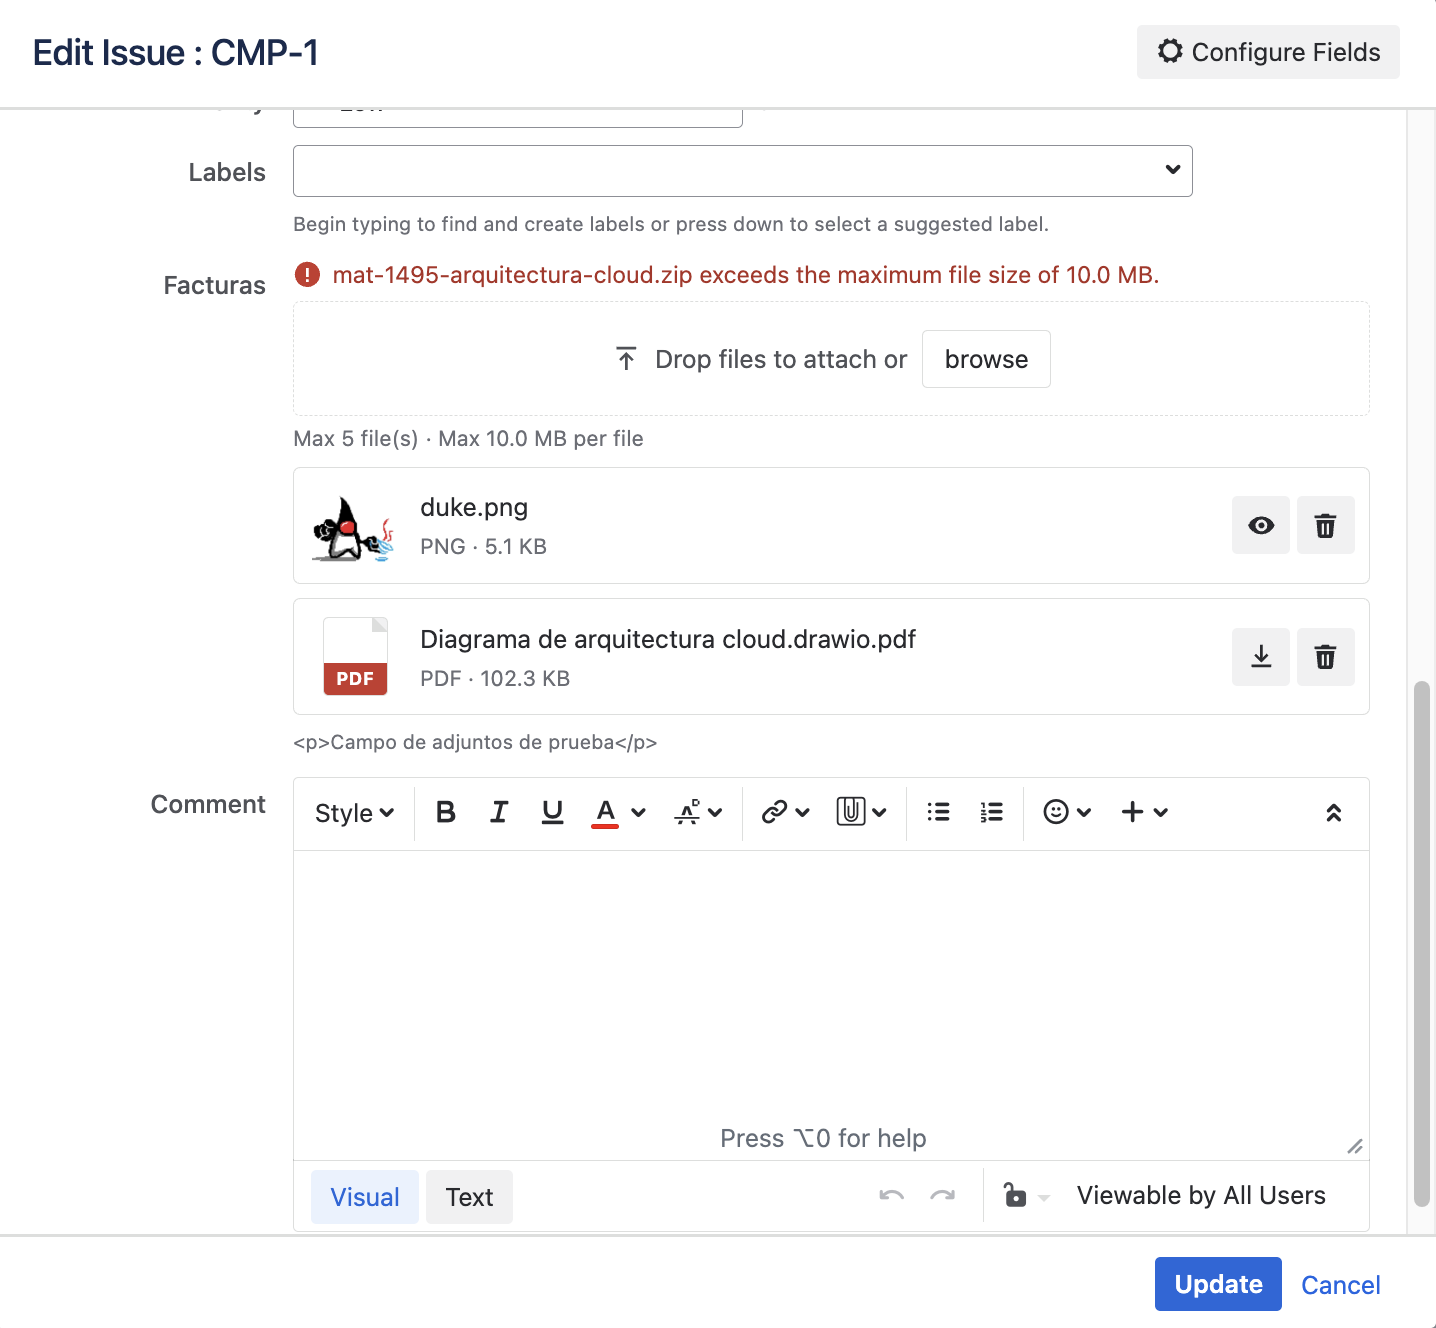
Task: Switch to the Visual editor tab
Action: (x=365, y=1197)
